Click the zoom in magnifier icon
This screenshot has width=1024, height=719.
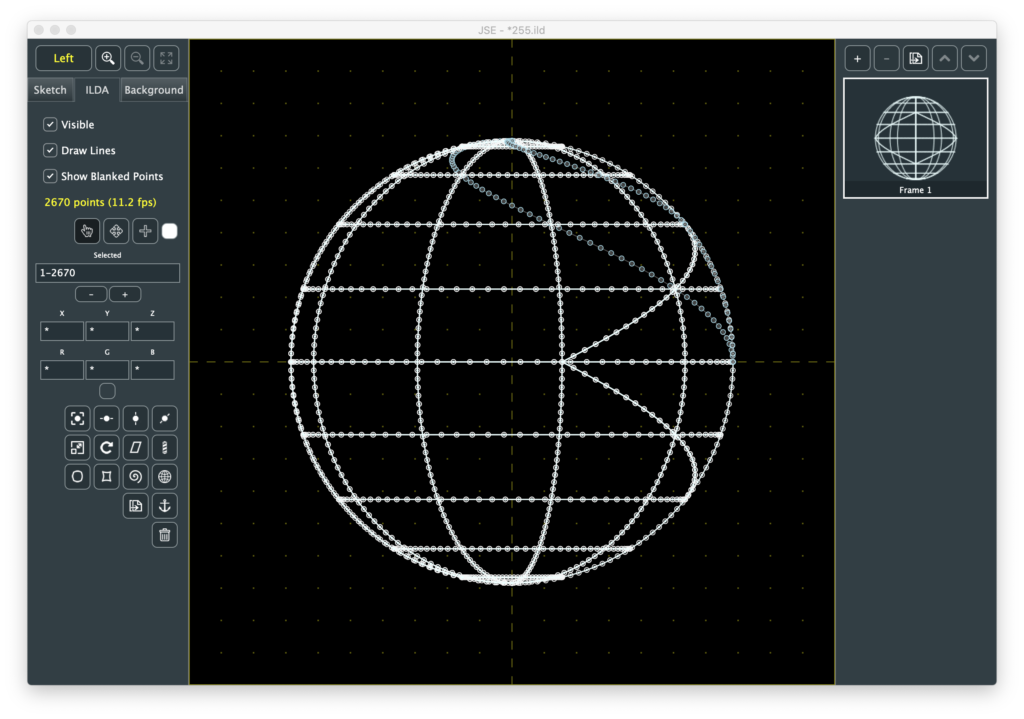tap(108, 58)
